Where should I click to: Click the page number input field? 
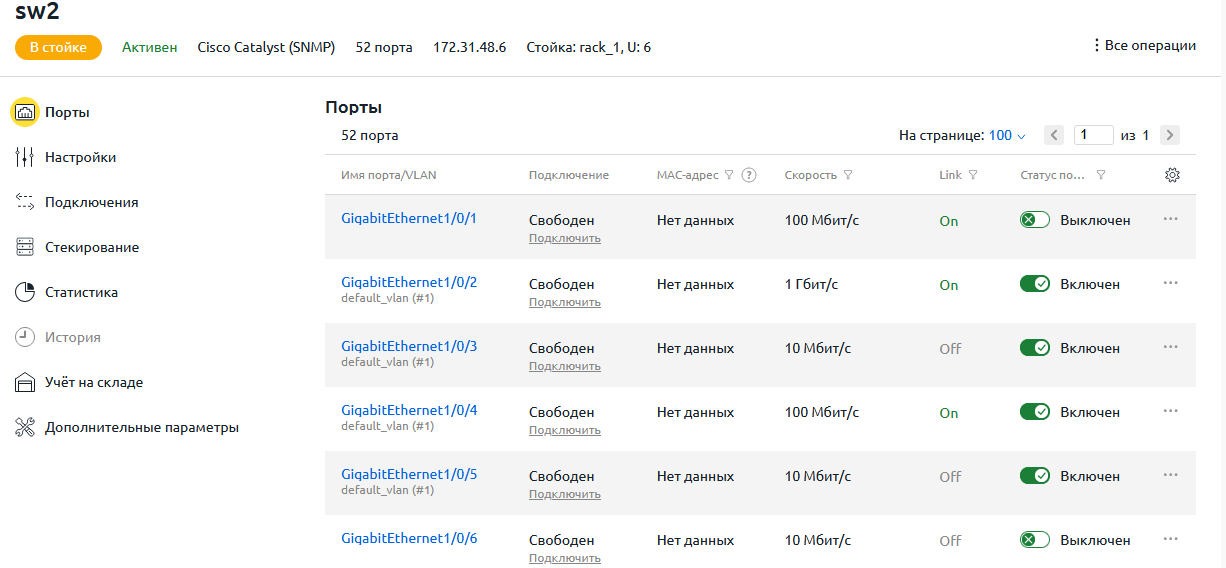click(1094, 135)
